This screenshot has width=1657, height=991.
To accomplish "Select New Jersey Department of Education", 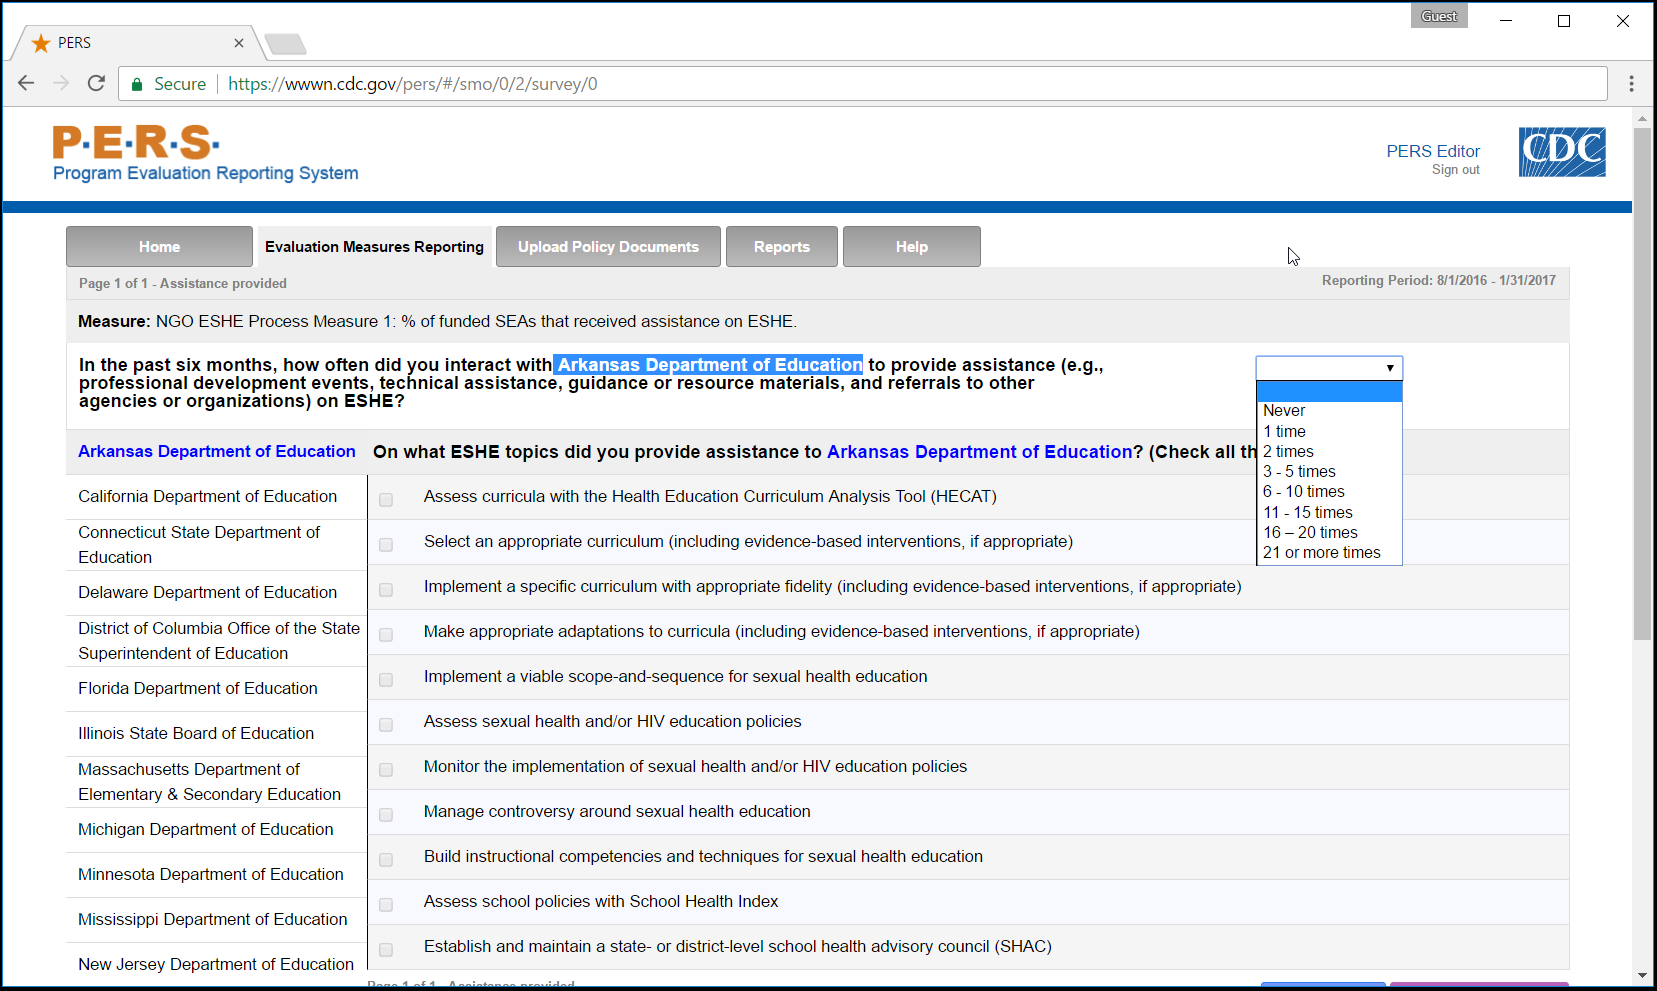I will click(x=216, y=964).
